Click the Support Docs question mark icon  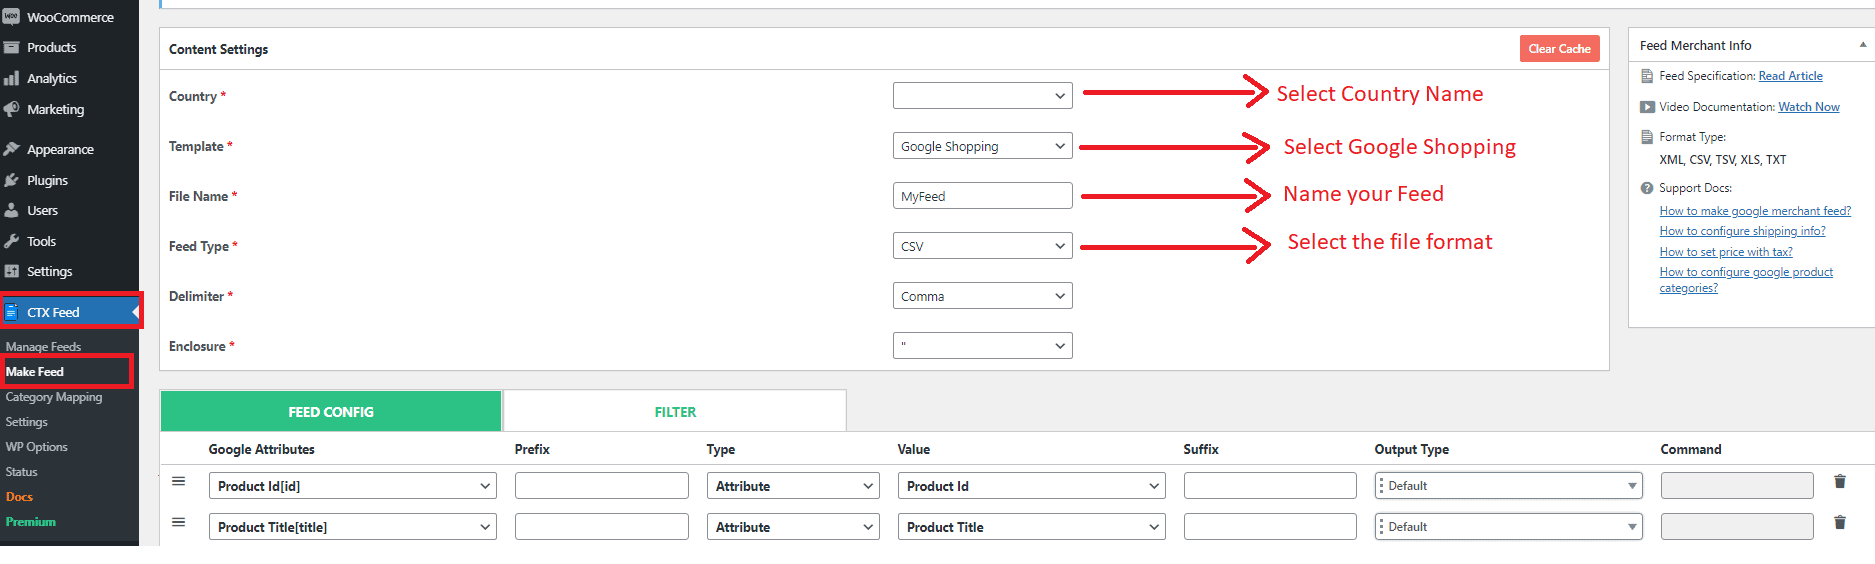[1646, 188]
